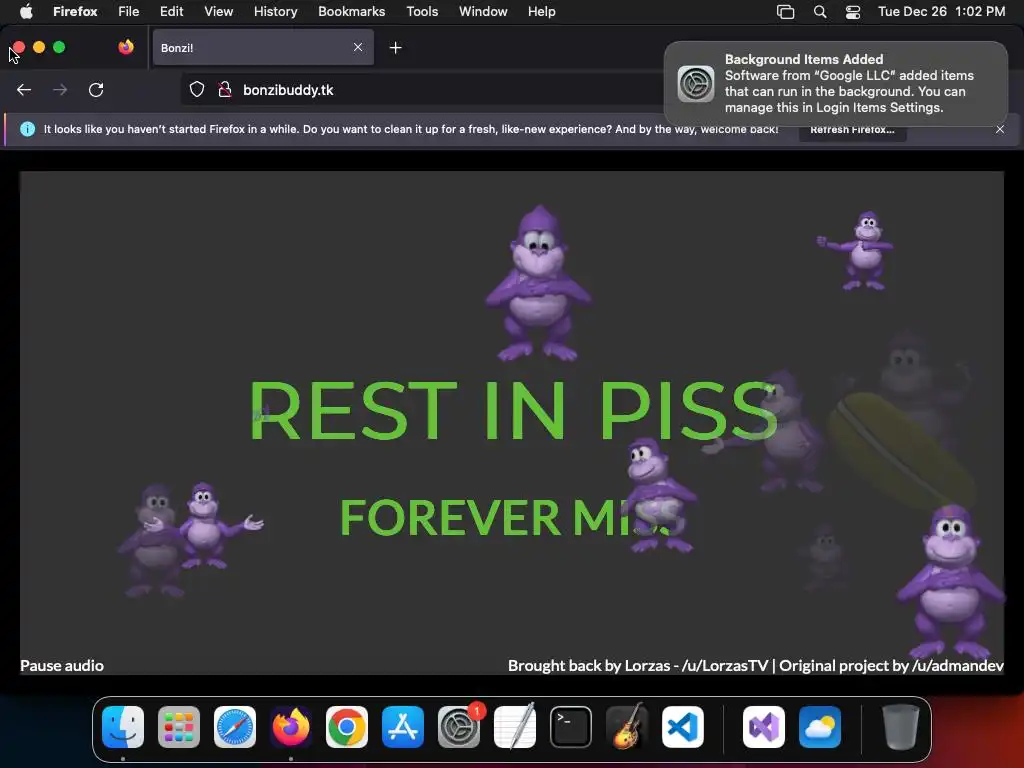Open Stage Manager from menu bar

(785, 11)
